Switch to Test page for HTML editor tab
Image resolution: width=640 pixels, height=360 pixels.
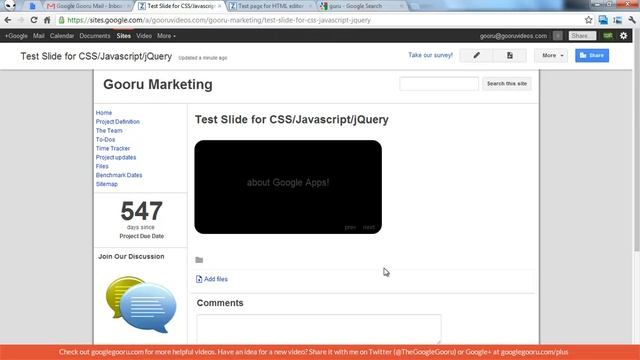point(270,6)
